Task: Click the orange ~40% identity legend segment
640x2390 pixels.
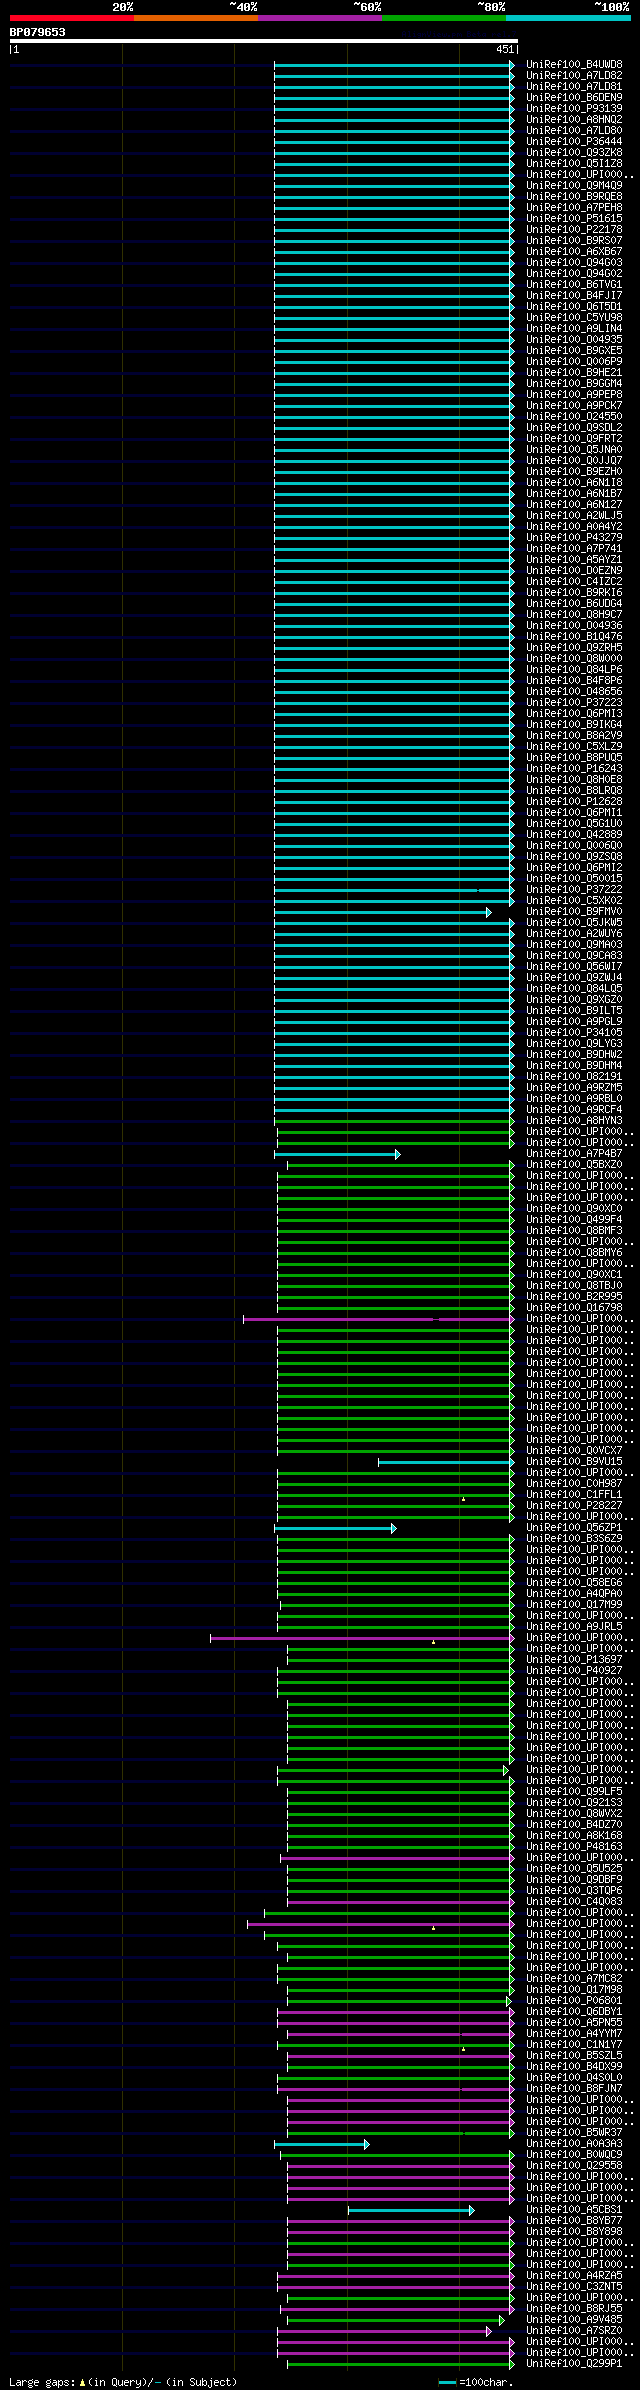Action: point(195,18)
